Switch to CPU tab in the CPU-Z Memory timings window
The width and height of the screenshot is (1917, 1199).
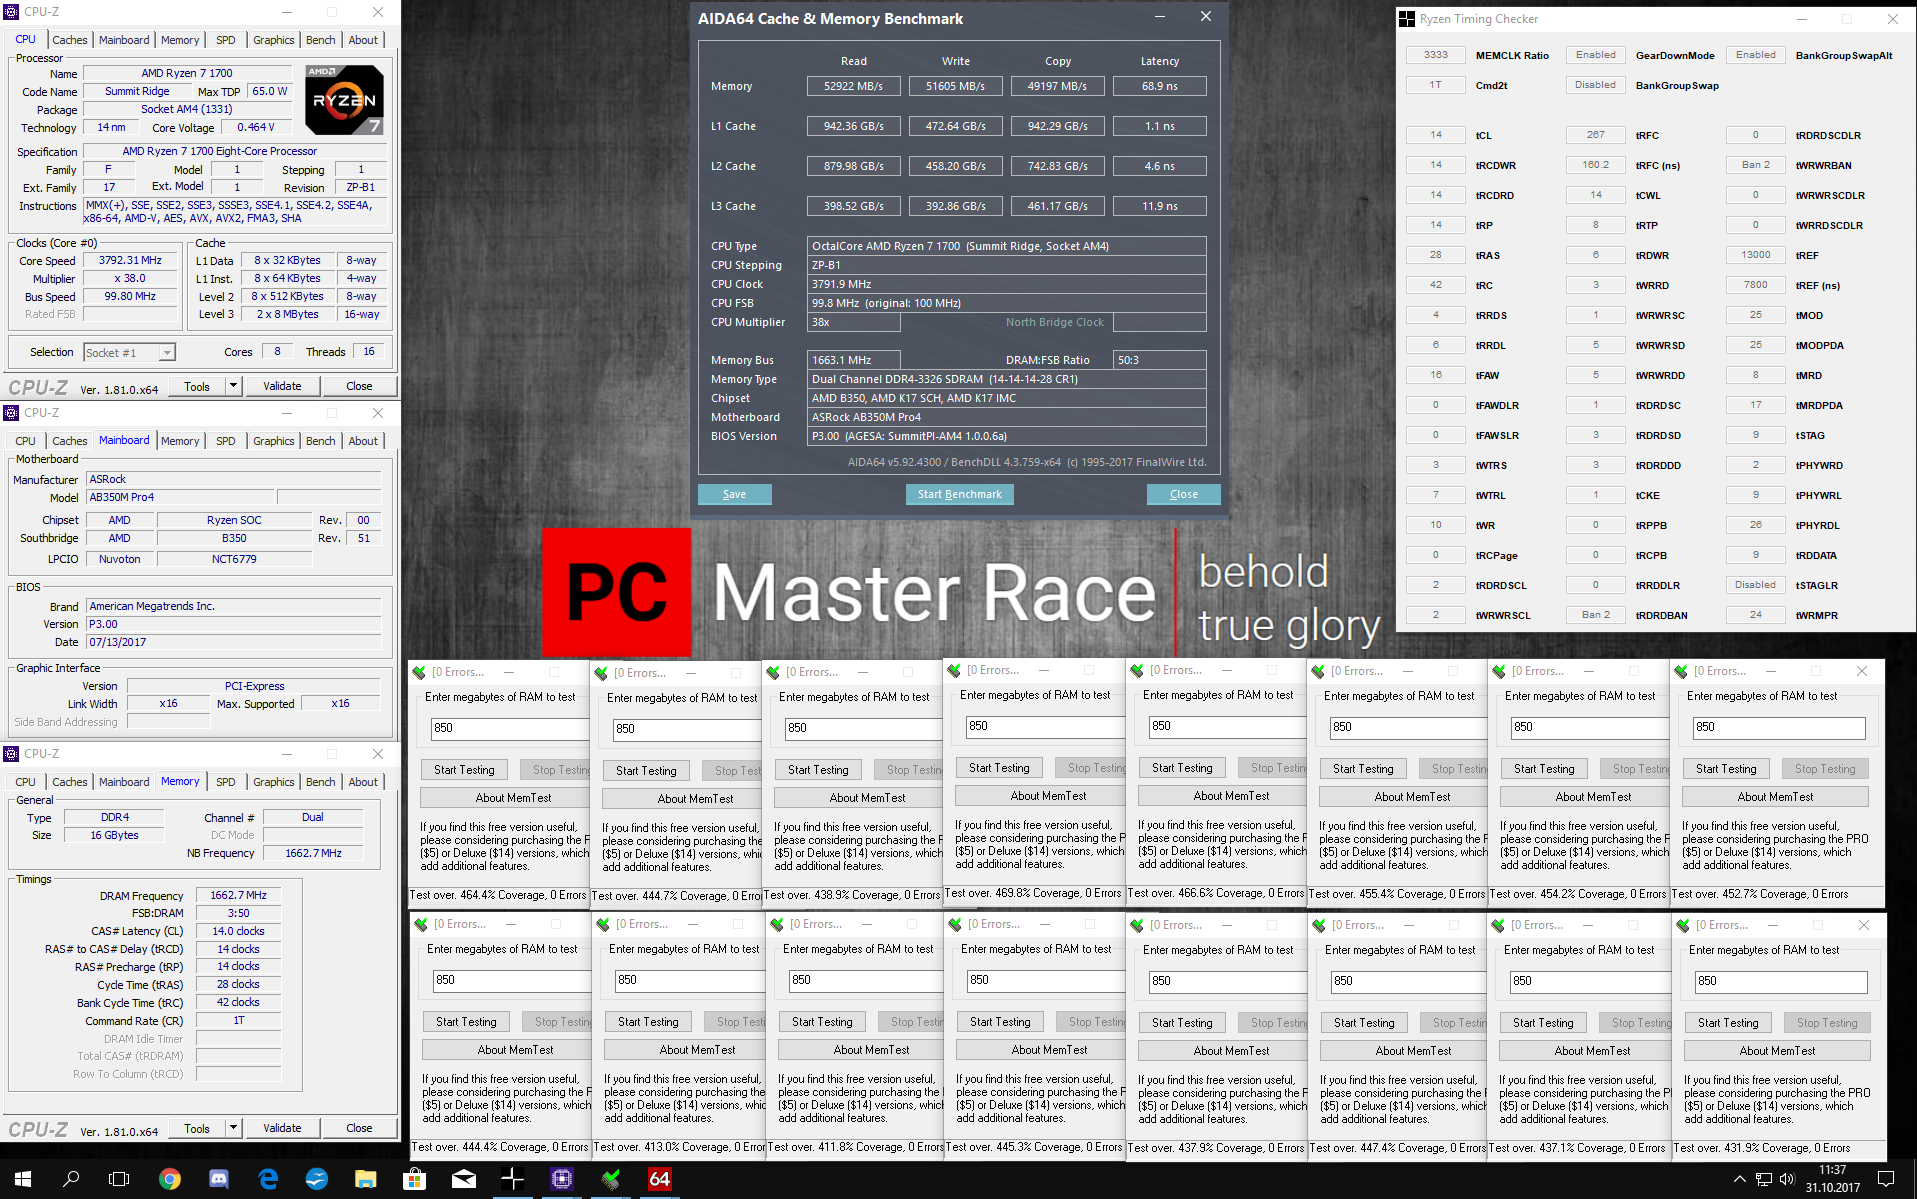26,782
